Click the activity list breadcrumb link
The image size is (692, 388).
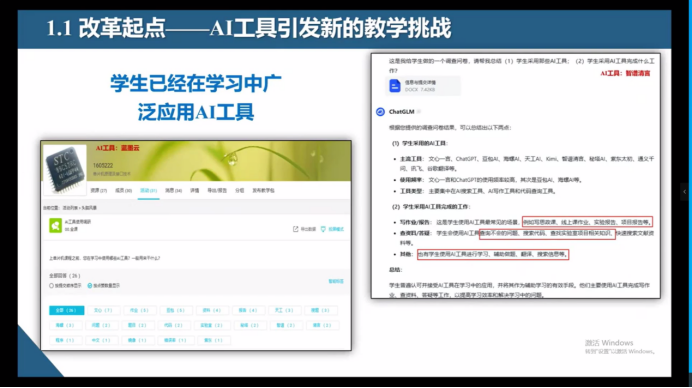pos(69,207)
